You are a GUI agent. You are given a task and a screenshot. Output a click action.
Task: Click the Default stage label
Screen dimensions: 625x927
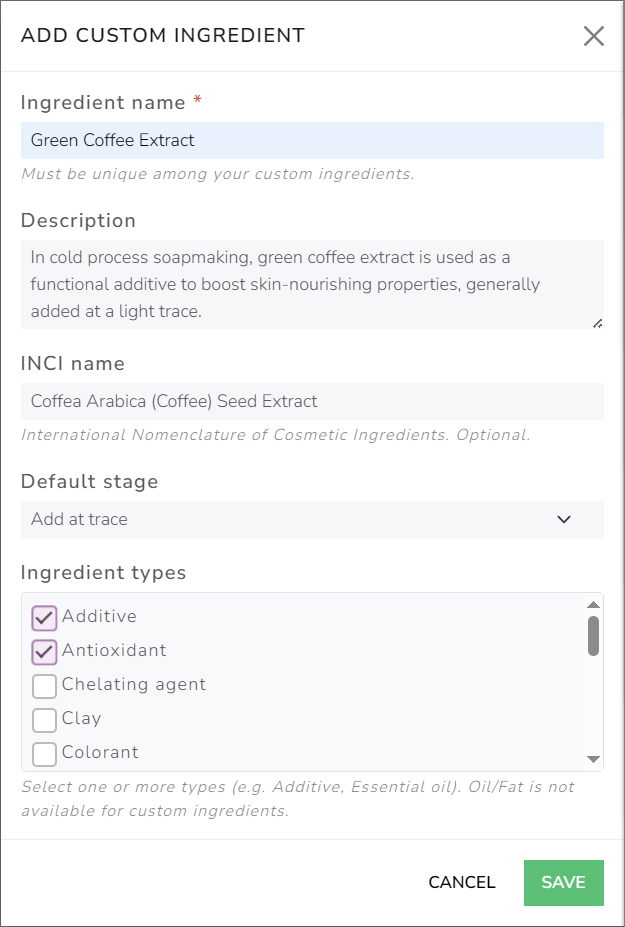coord(90,481)
